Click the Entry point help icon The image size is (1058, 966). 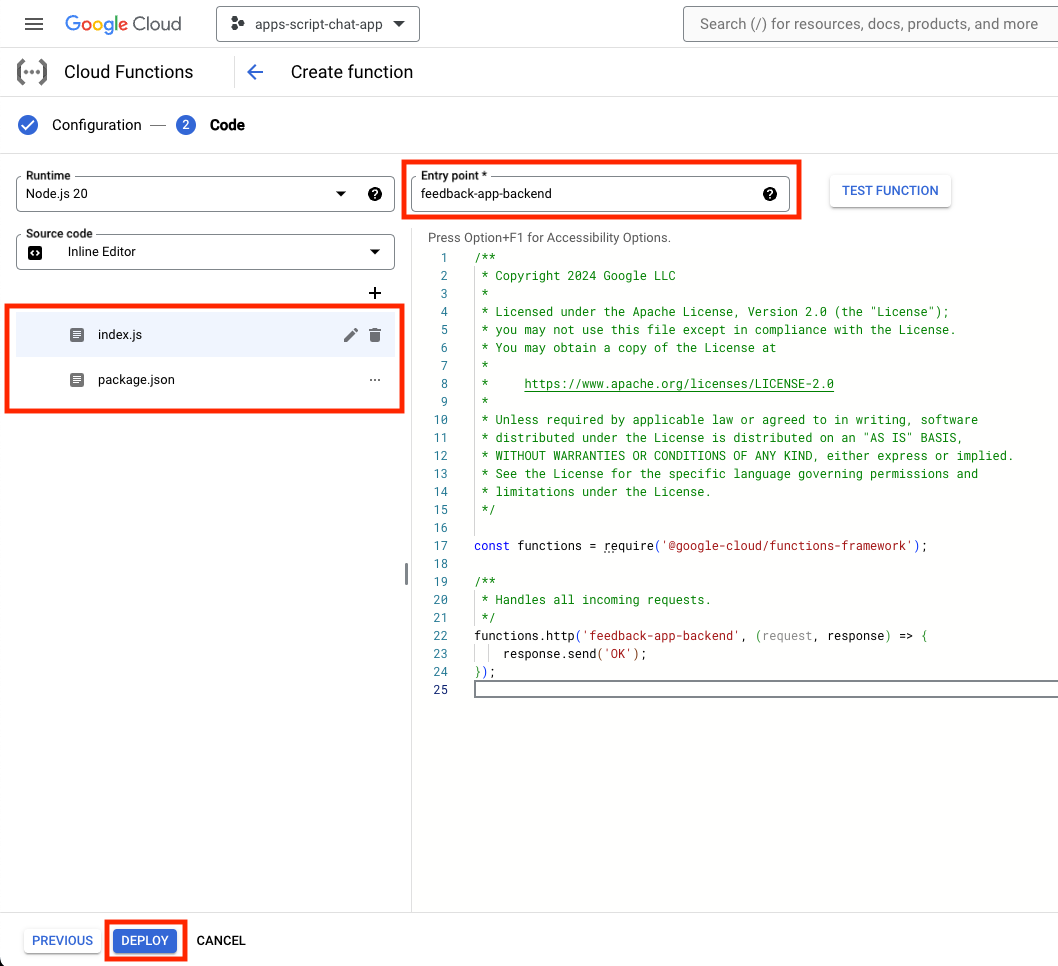(x=770, y=194)
